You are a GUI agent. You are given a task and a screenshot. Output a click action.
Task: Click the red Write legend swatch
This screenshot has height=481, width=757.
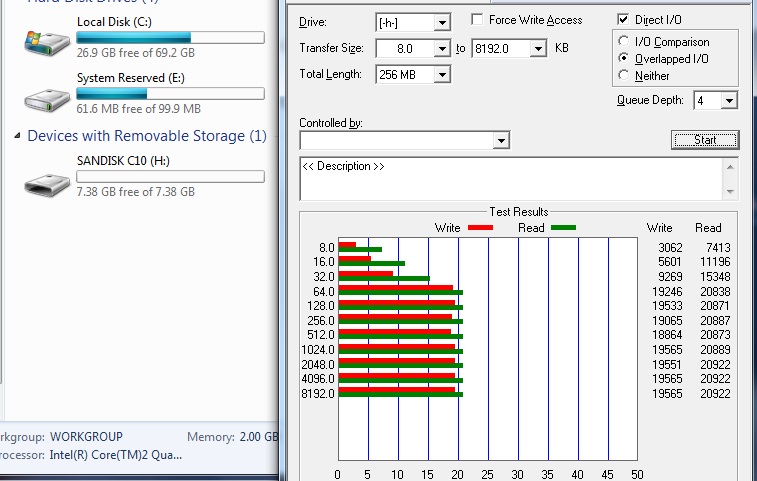(480, 227)
